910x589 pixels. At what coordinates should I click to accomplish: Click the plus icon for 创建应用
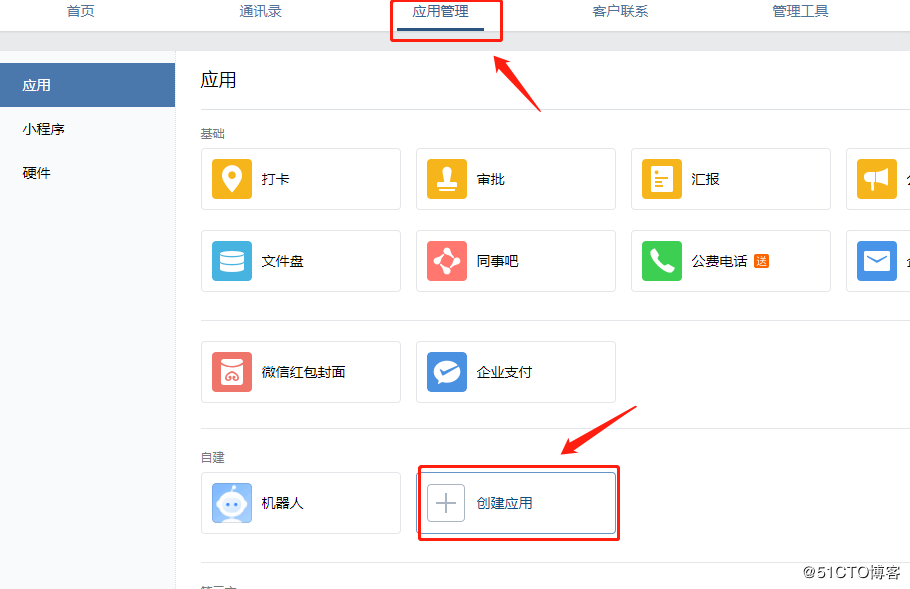[x=446, y=503]
